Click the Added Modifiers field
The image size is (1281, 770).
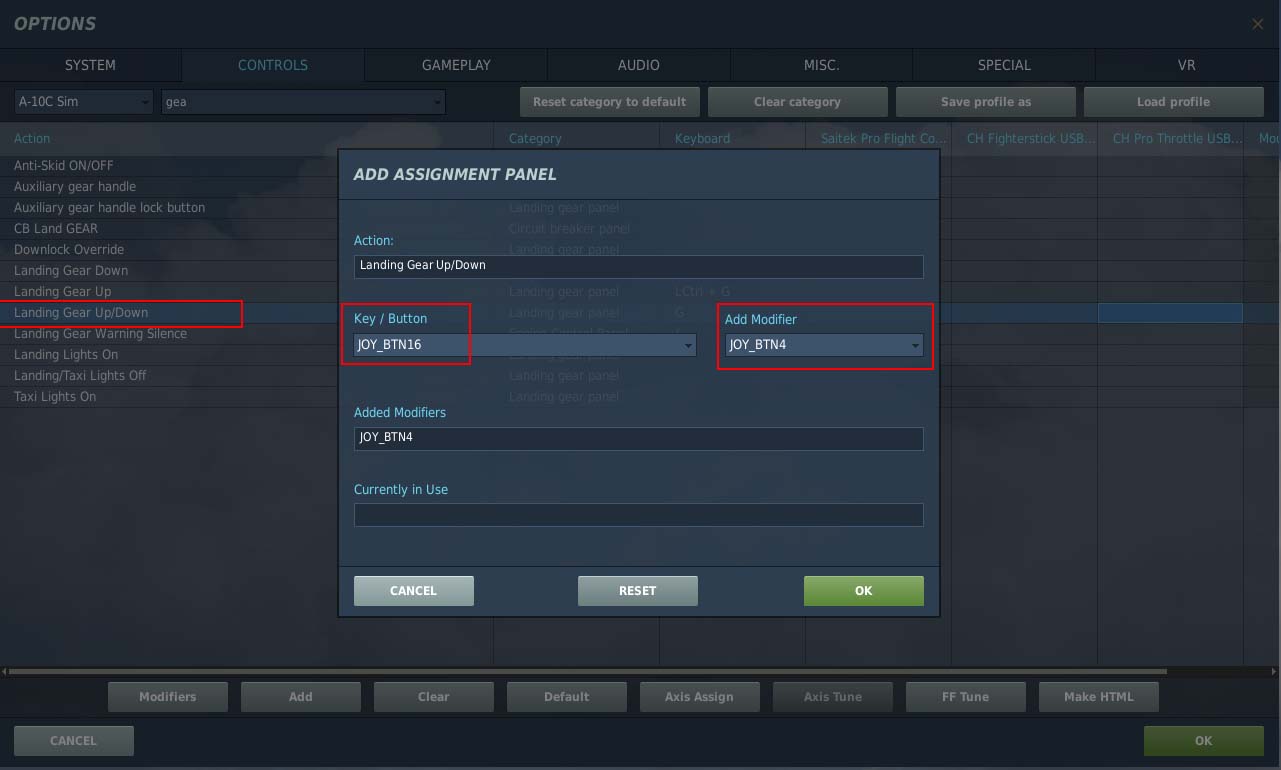[638, 438]
